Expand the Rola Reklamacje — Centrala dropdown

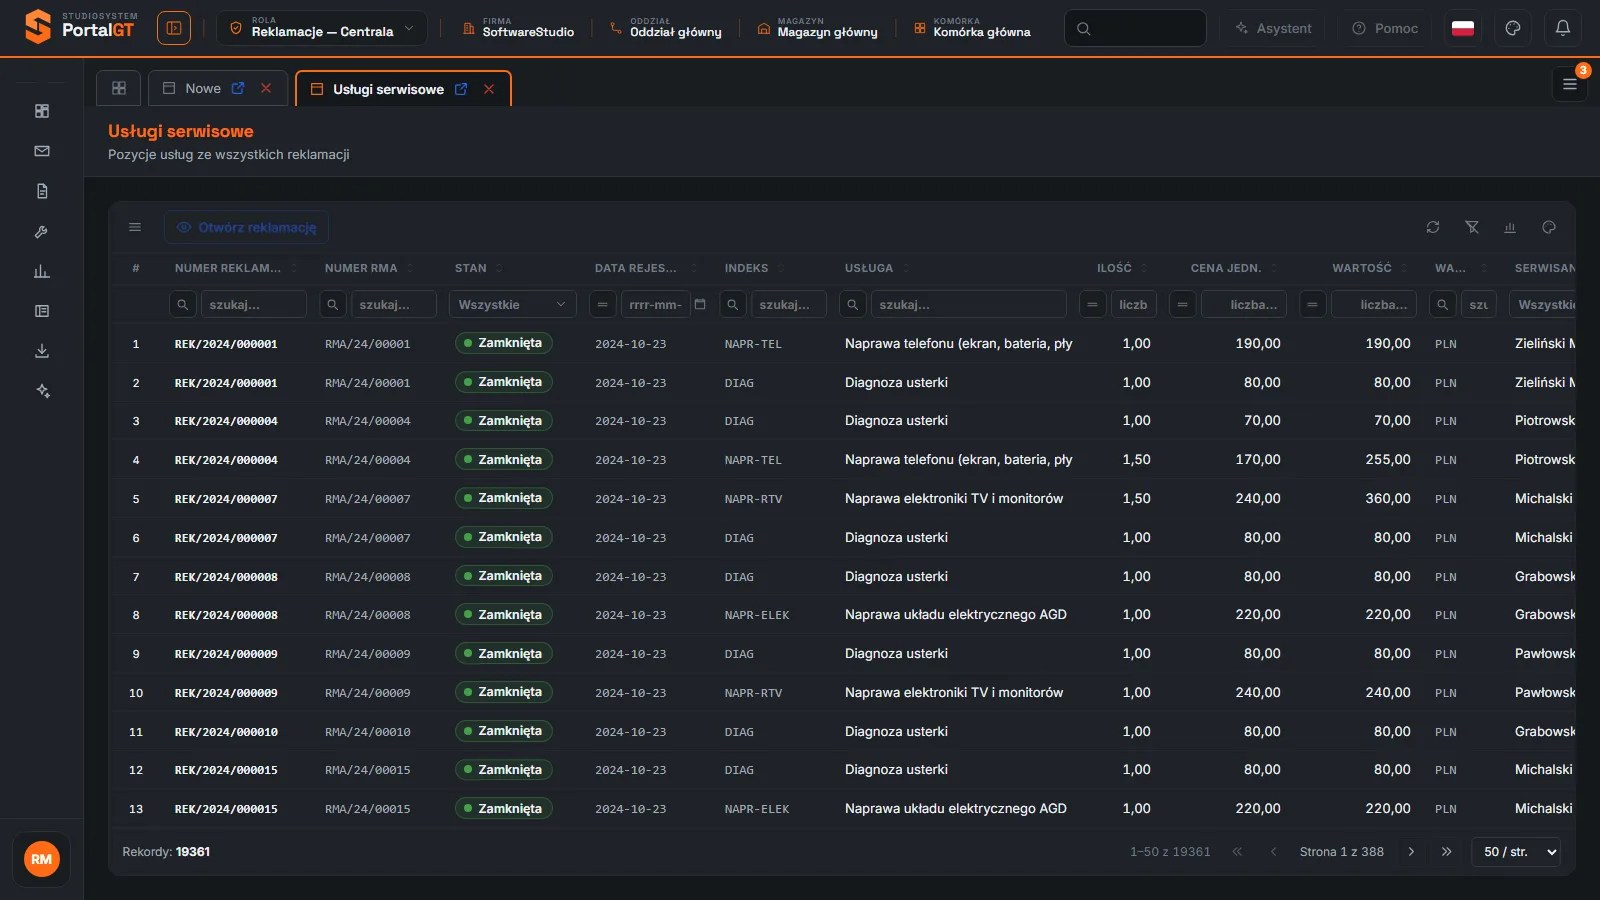tap(322, 28)
